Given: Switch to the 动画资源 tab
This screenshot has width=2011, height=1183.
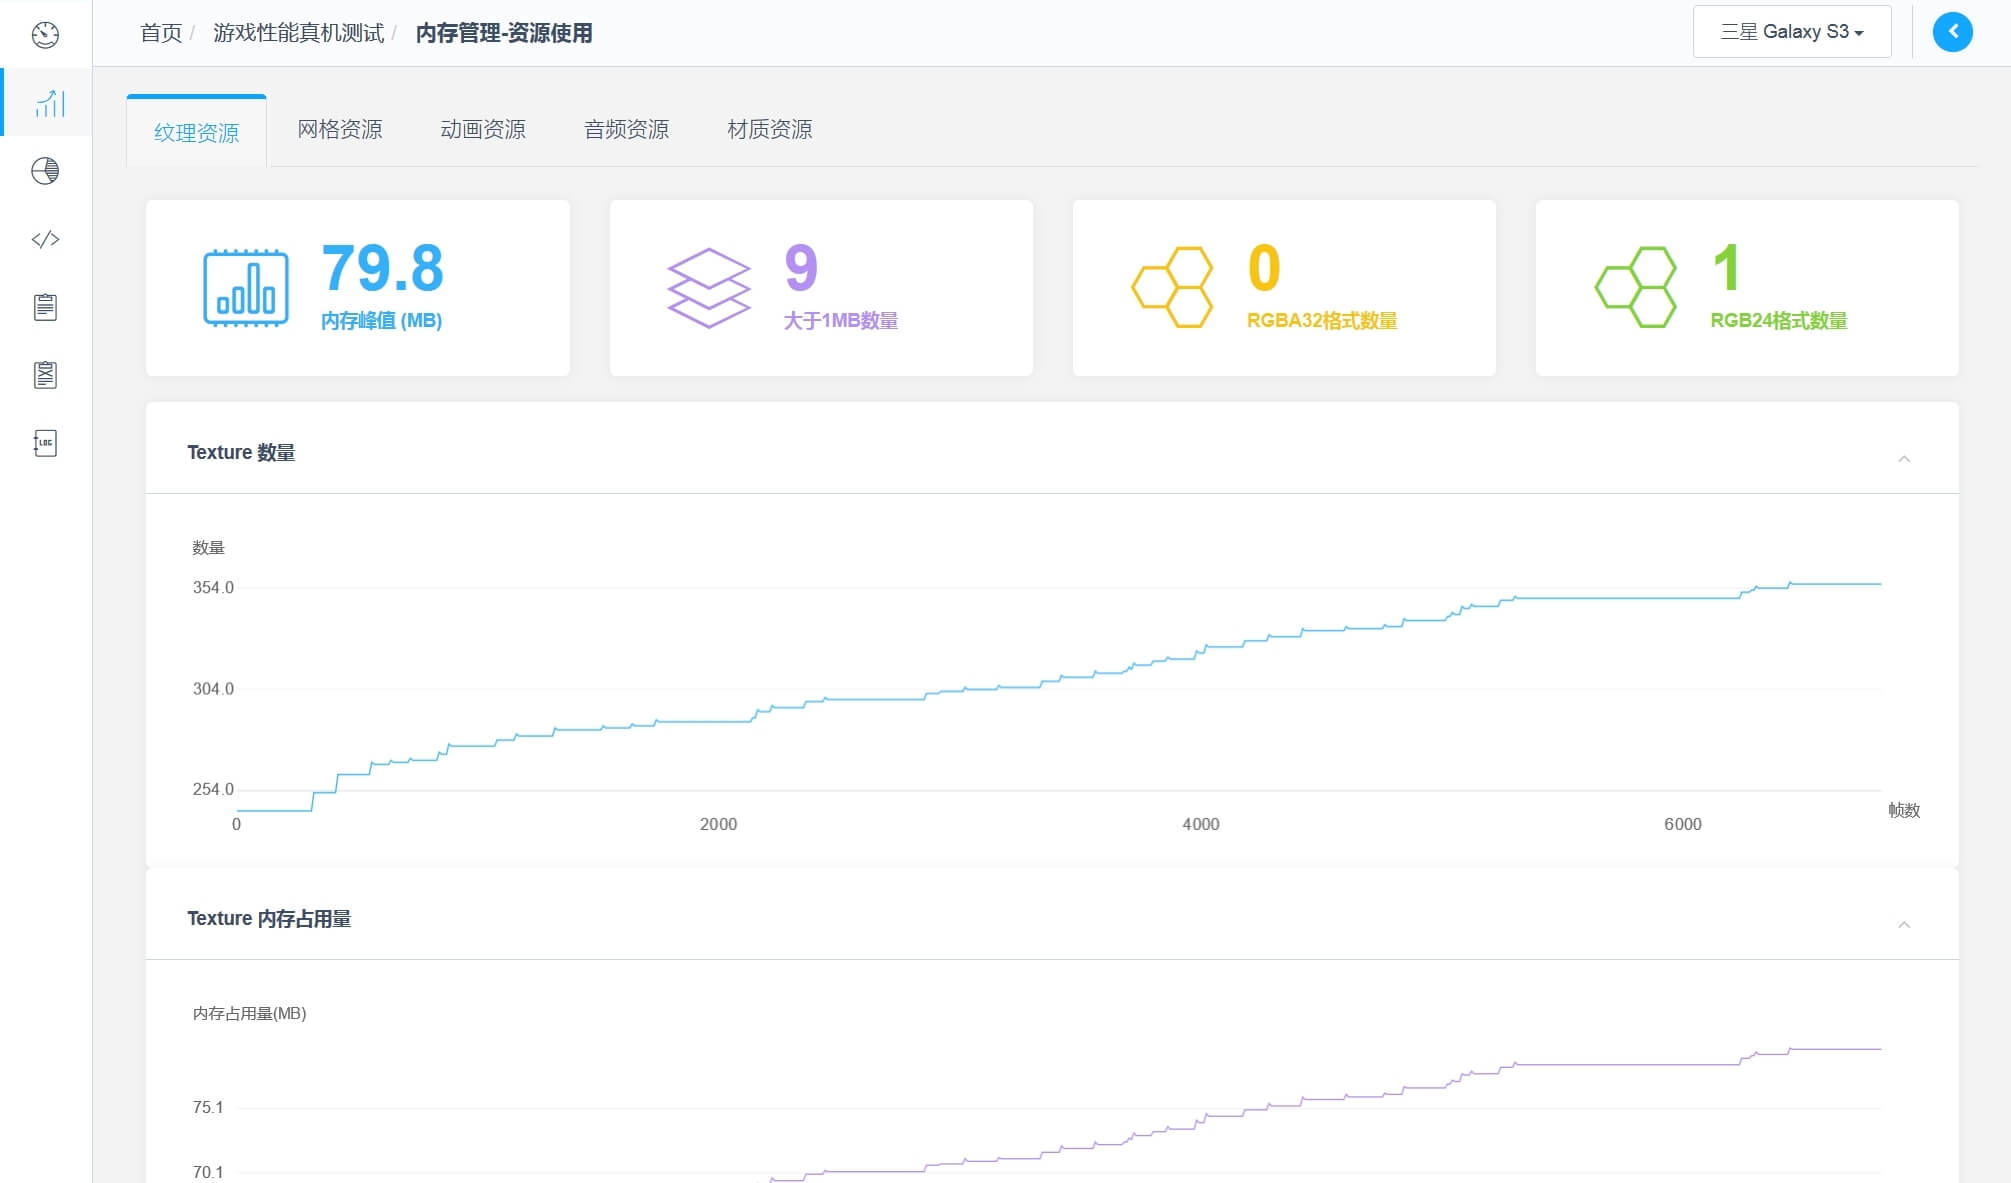Looking at the screenshot, I should point(483,130).
